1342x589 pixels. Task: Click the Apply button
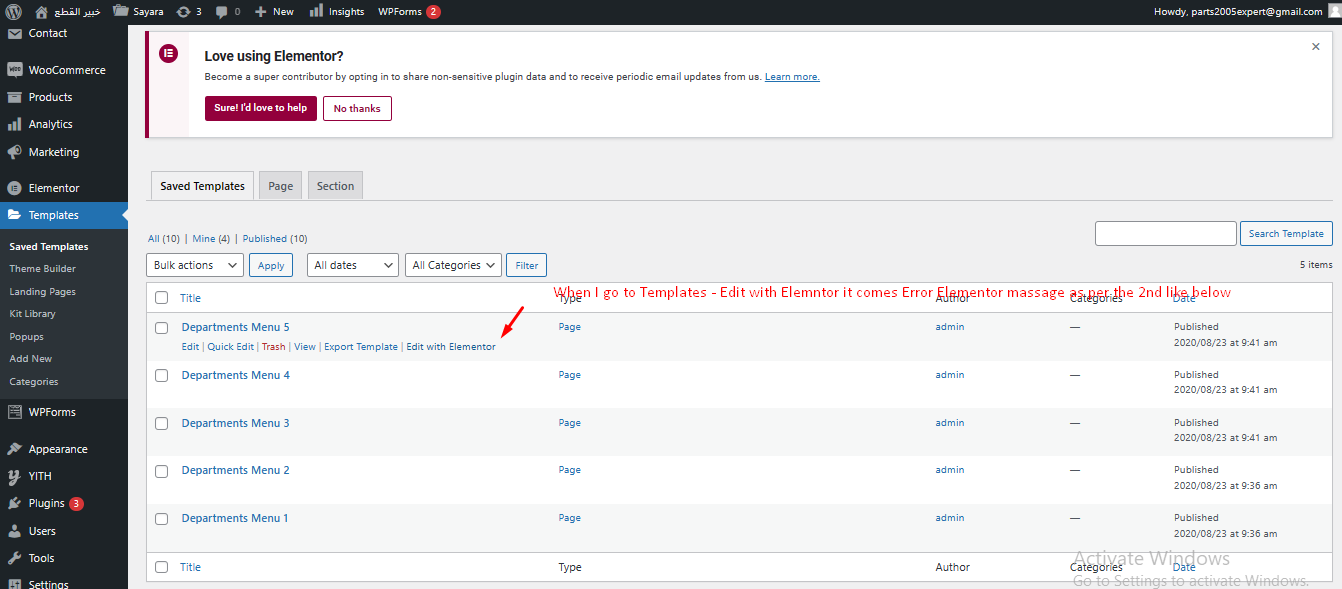(271, 265)
